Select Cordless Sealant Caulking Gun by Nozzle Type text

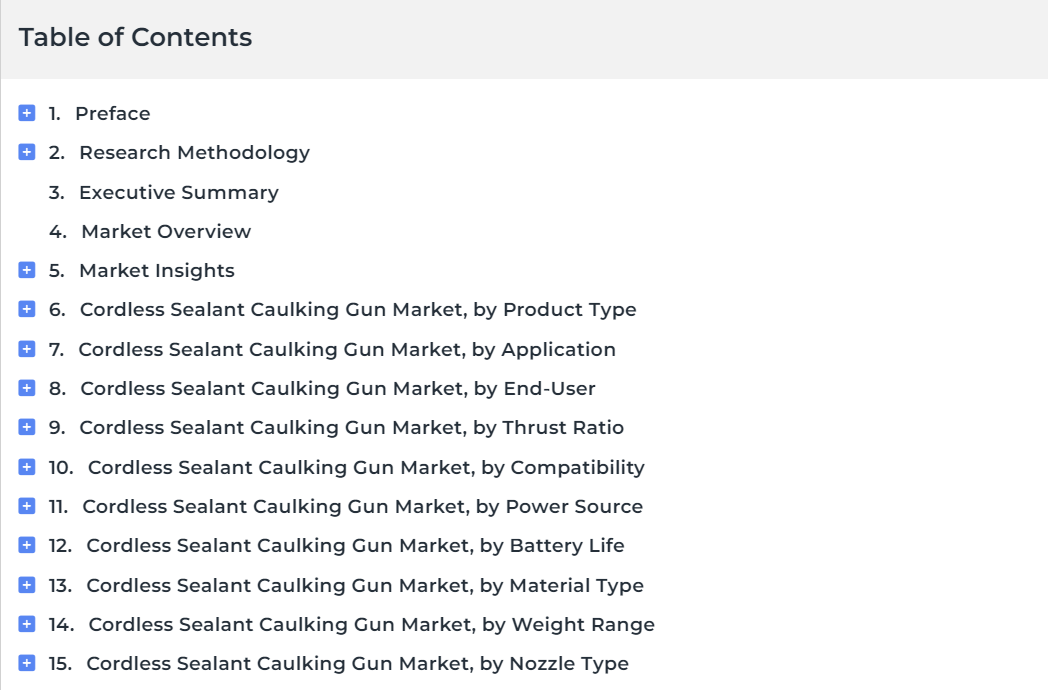click(358, 664)
